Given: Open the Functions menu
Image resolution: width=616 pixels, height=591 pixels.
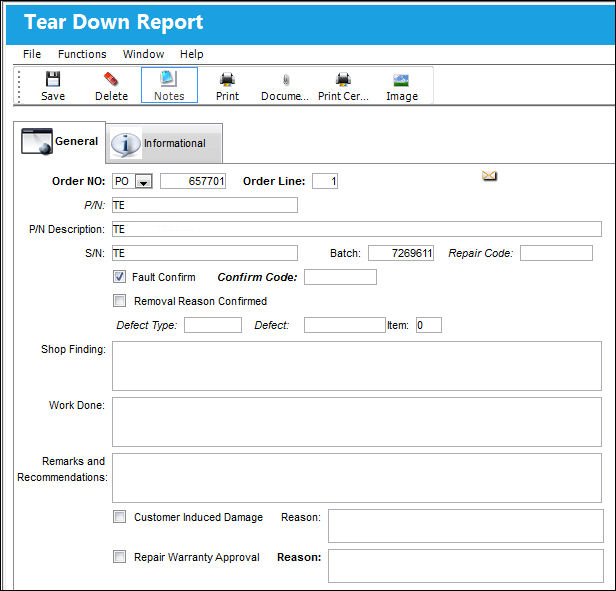Looking at the screenshot, I should 82,54.
